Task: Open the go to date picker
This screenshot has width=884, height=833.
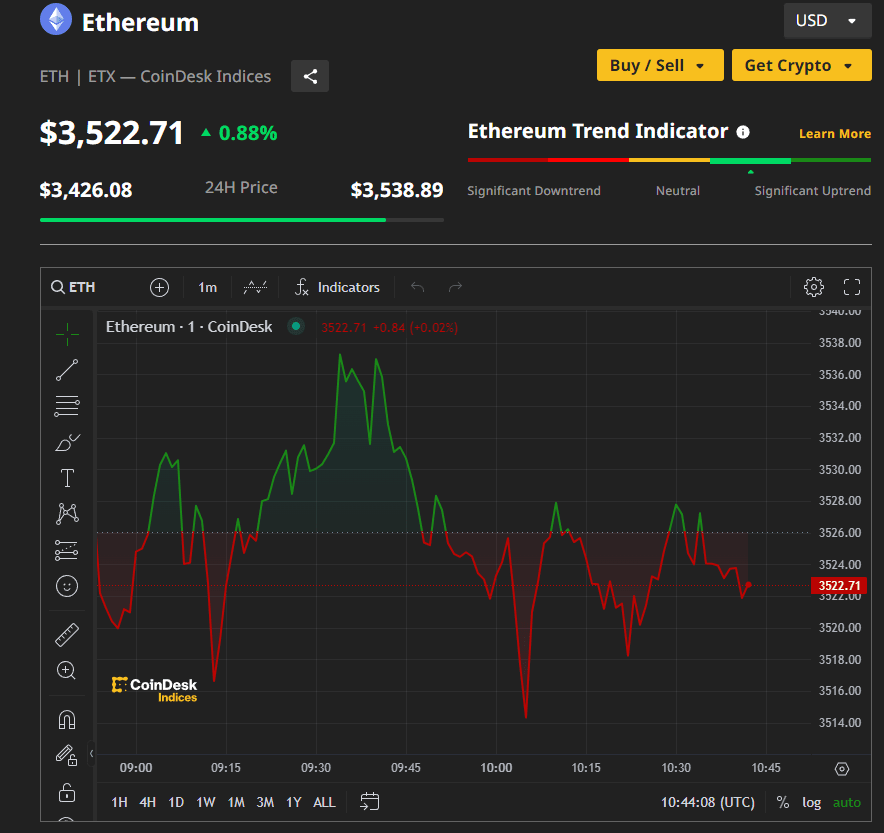Action: [x=370, y=801]
